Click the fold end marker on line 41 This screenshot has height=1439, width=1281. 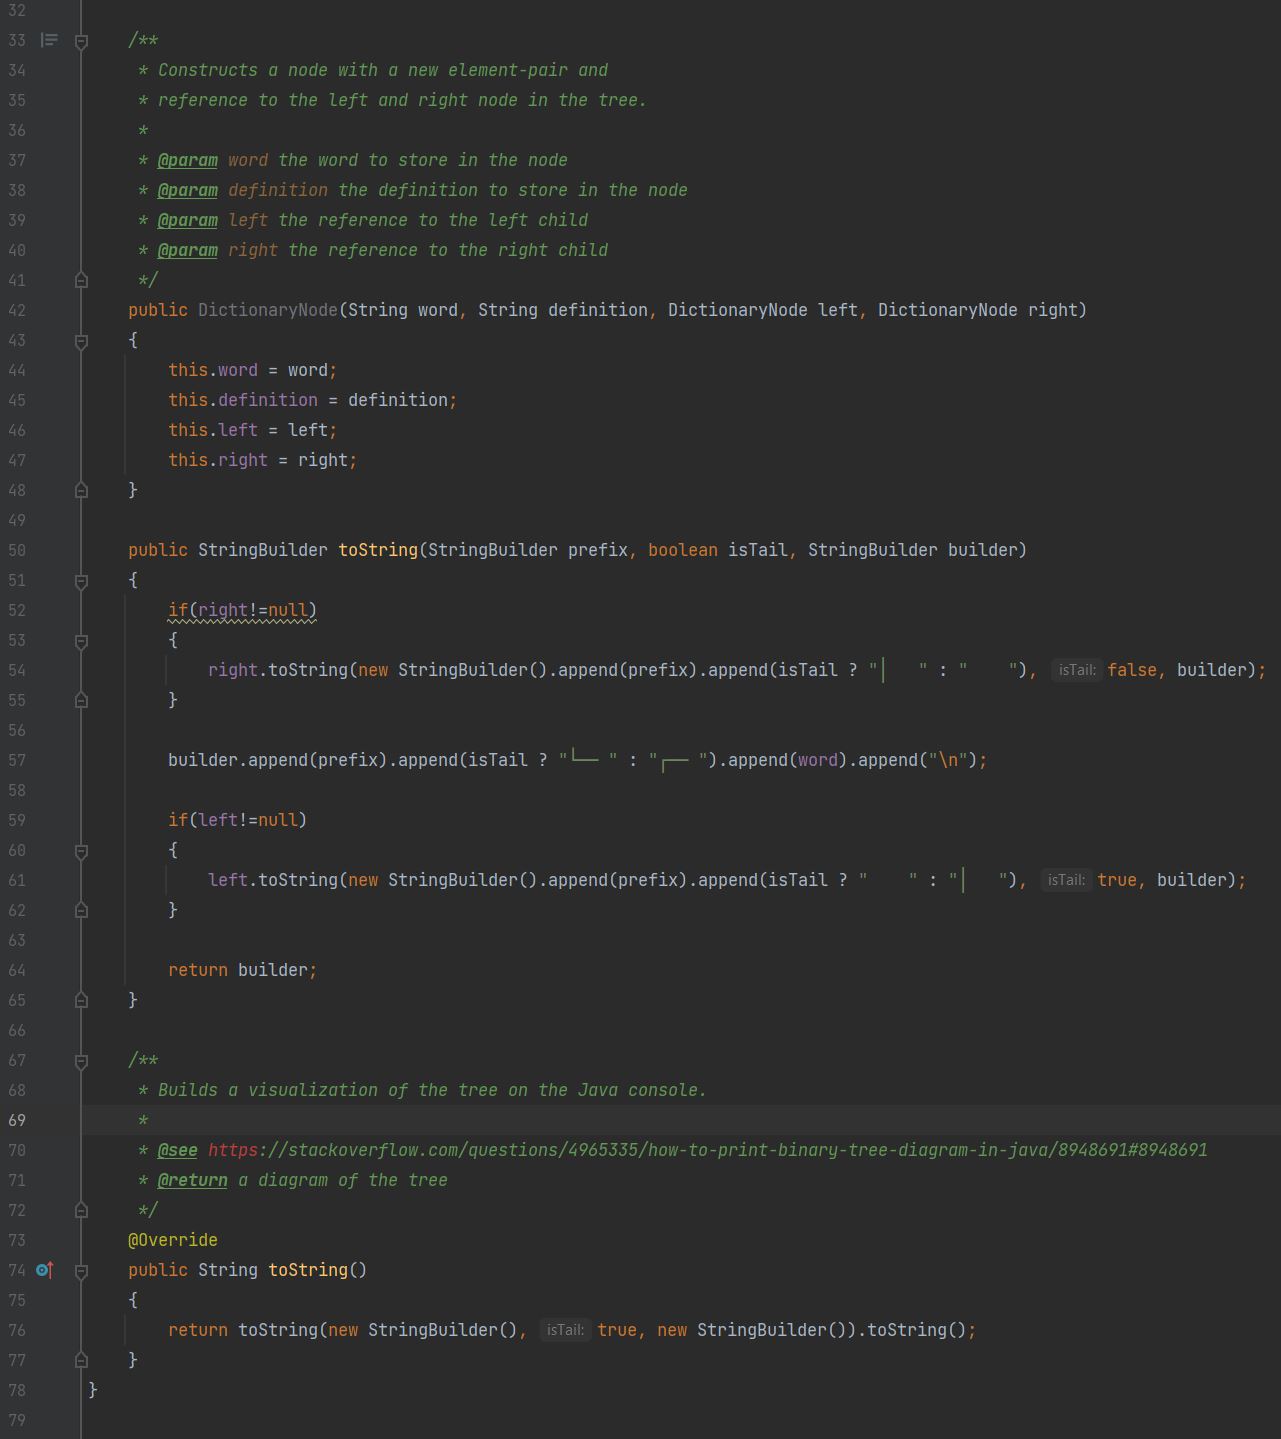pyautogui.click(x=82, y=280)
